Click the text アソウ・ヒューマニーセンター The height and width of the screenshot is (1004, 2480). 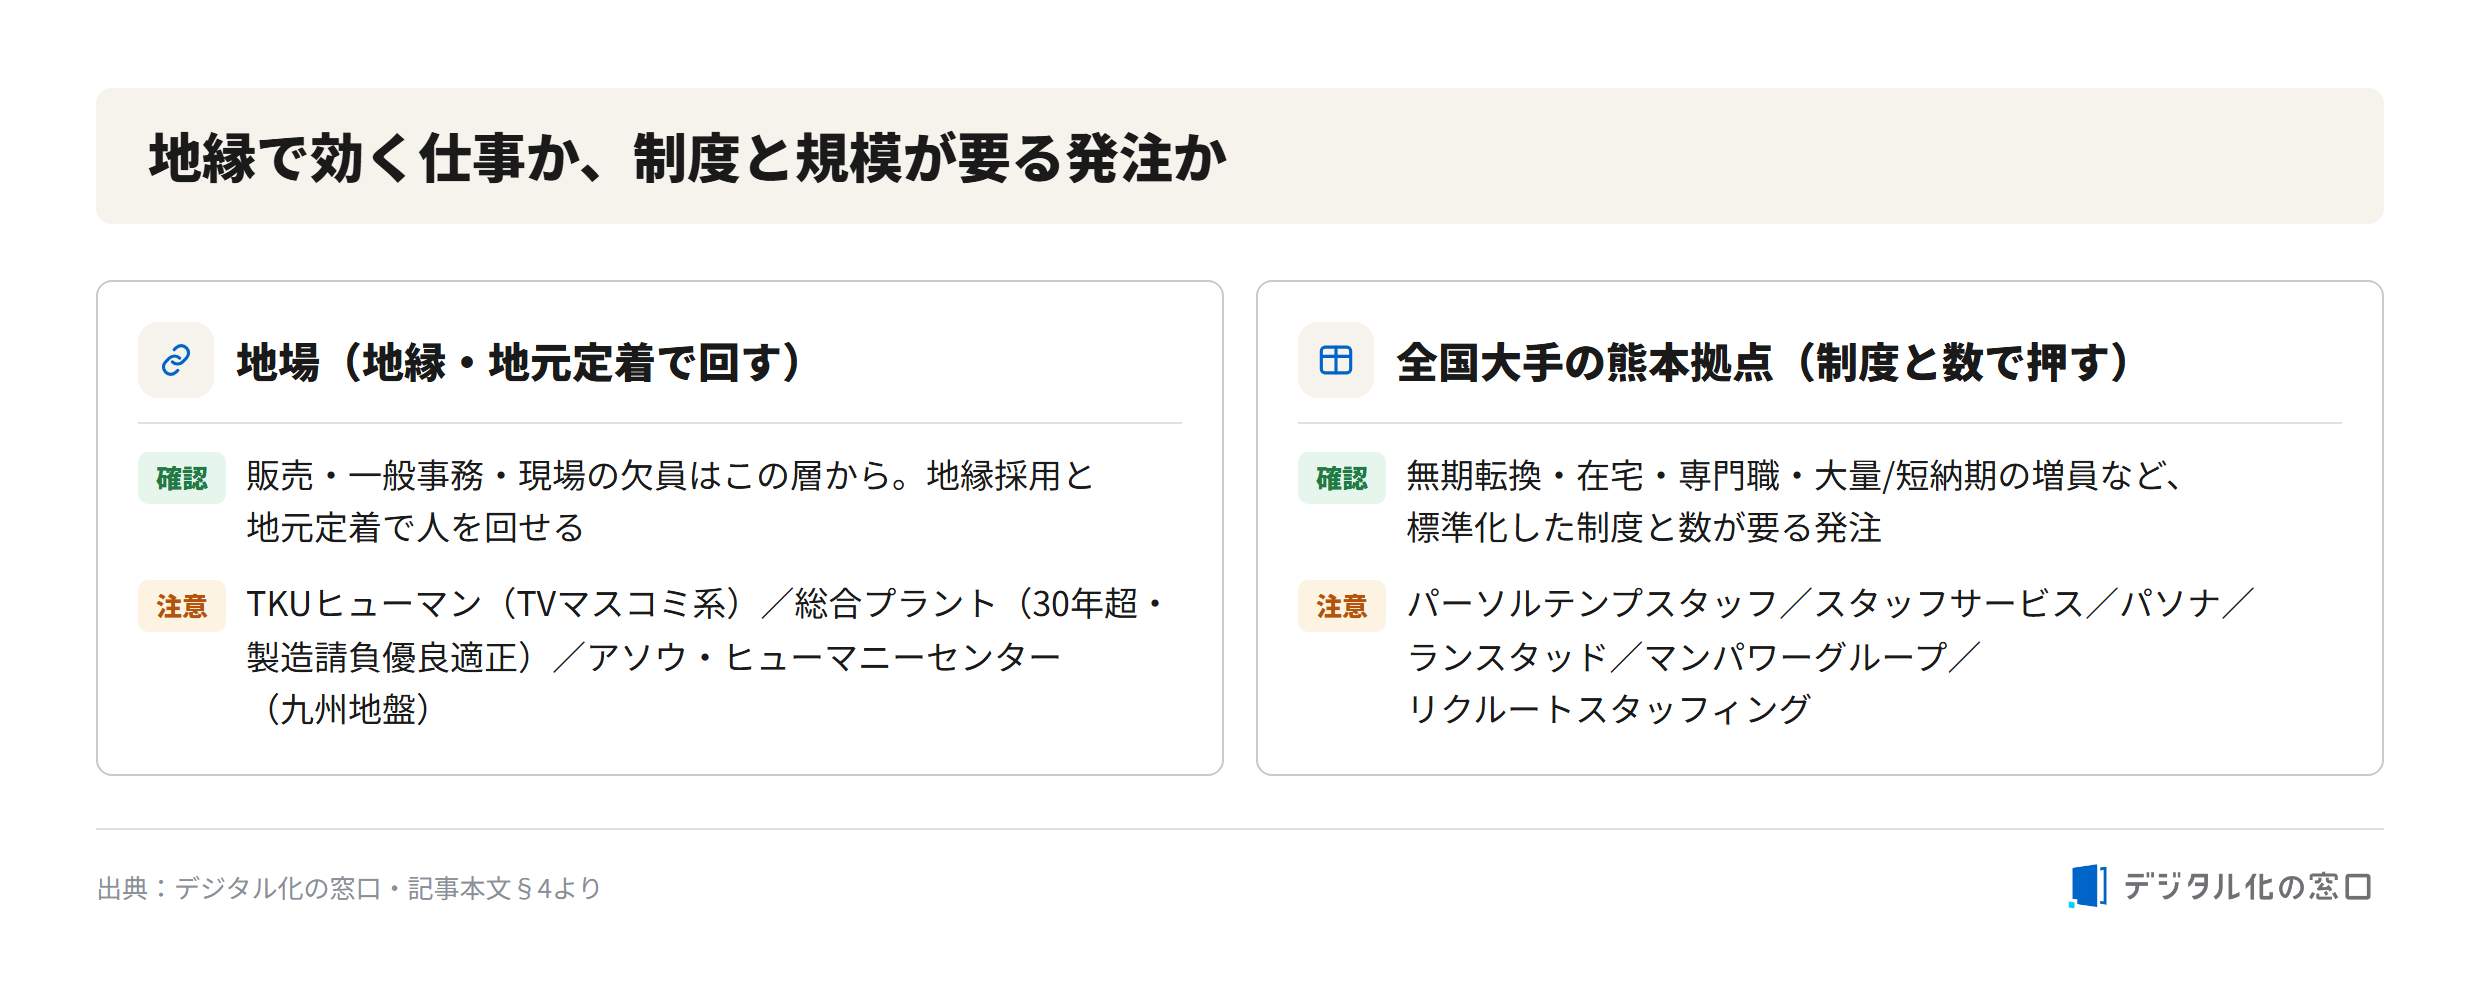tap(824, 657)
